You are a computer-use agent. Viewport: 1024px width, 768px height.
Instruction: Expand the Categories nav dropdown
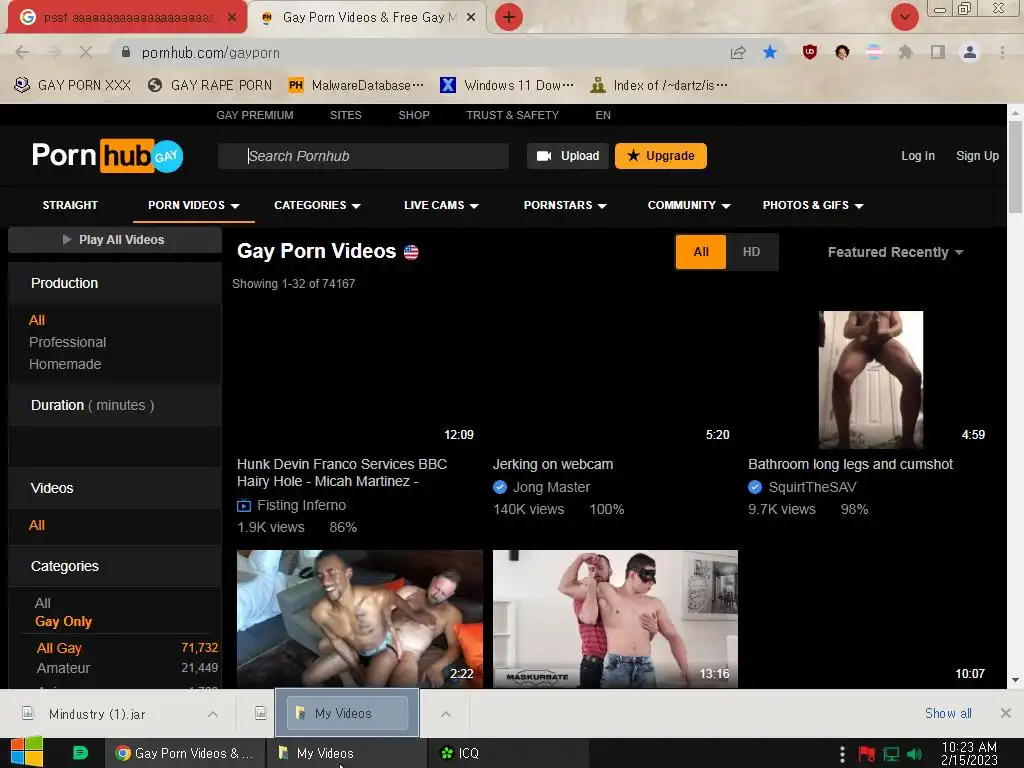click(317, 205)
